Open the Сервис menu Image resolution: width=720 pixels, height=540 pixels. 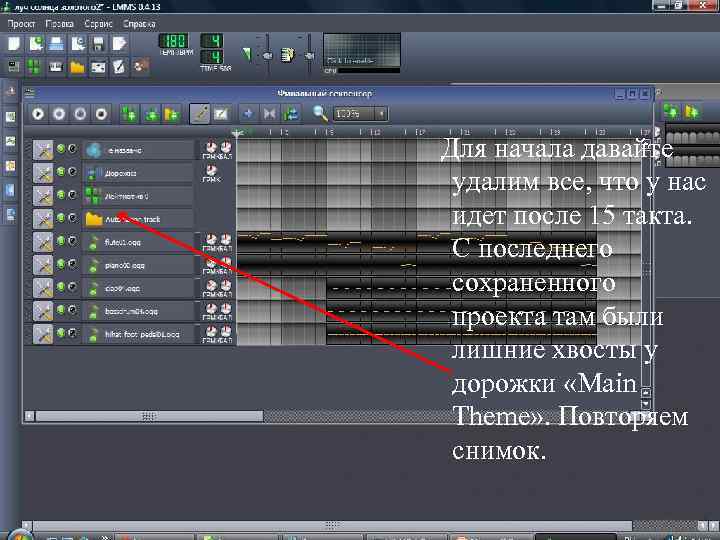(x=98, y=23)
